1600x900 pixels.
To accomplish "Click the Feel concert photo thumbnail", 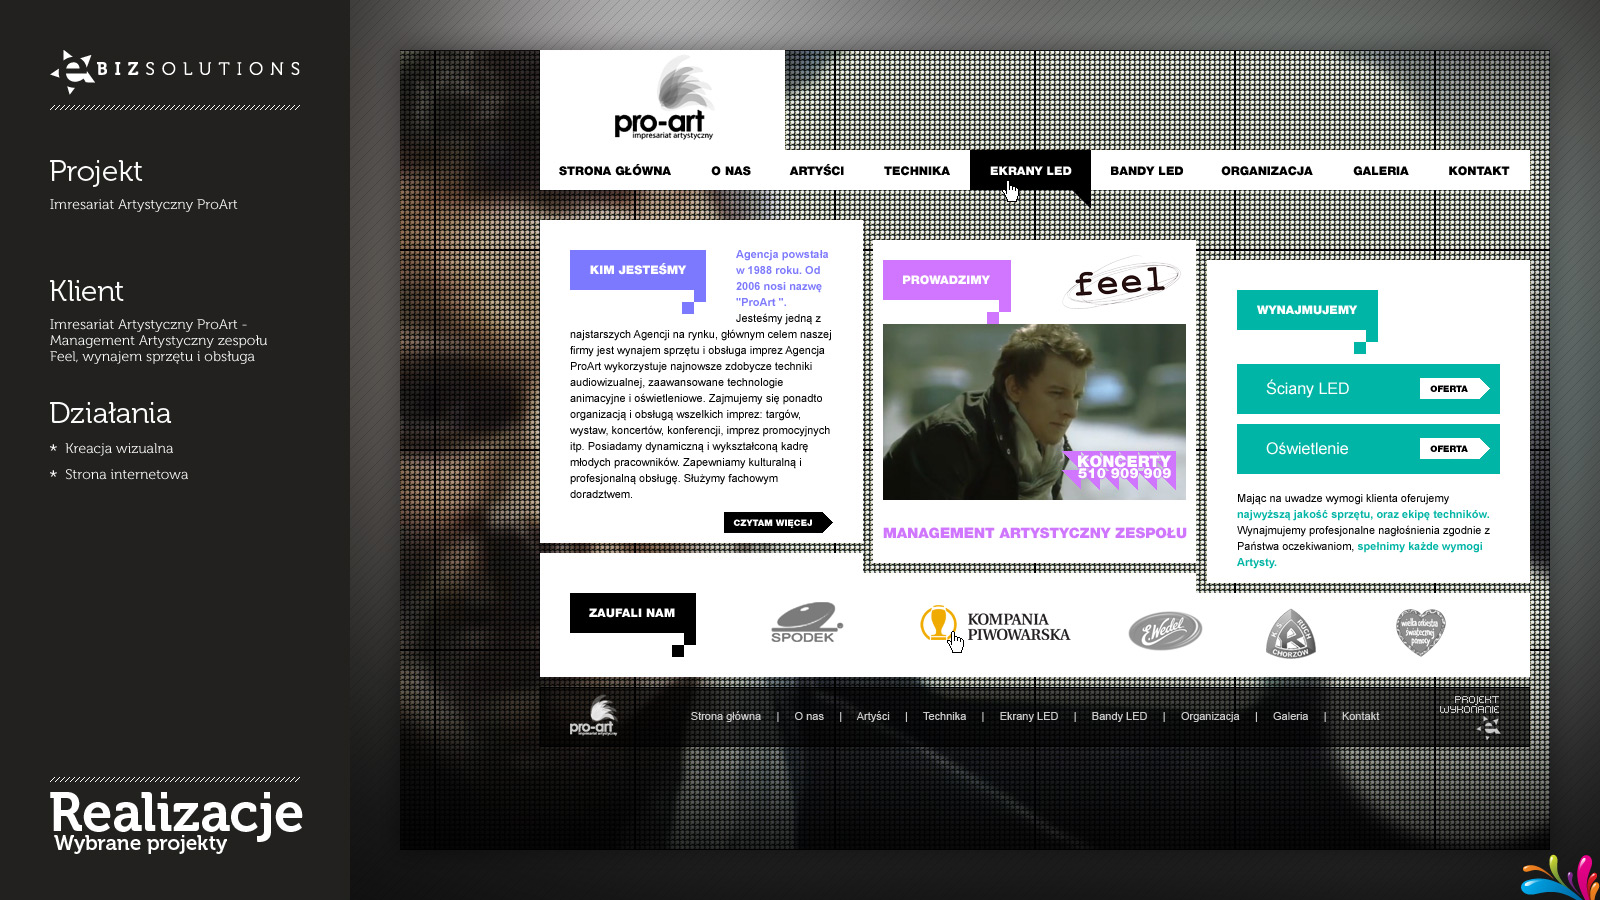I will click(1034, 411).
